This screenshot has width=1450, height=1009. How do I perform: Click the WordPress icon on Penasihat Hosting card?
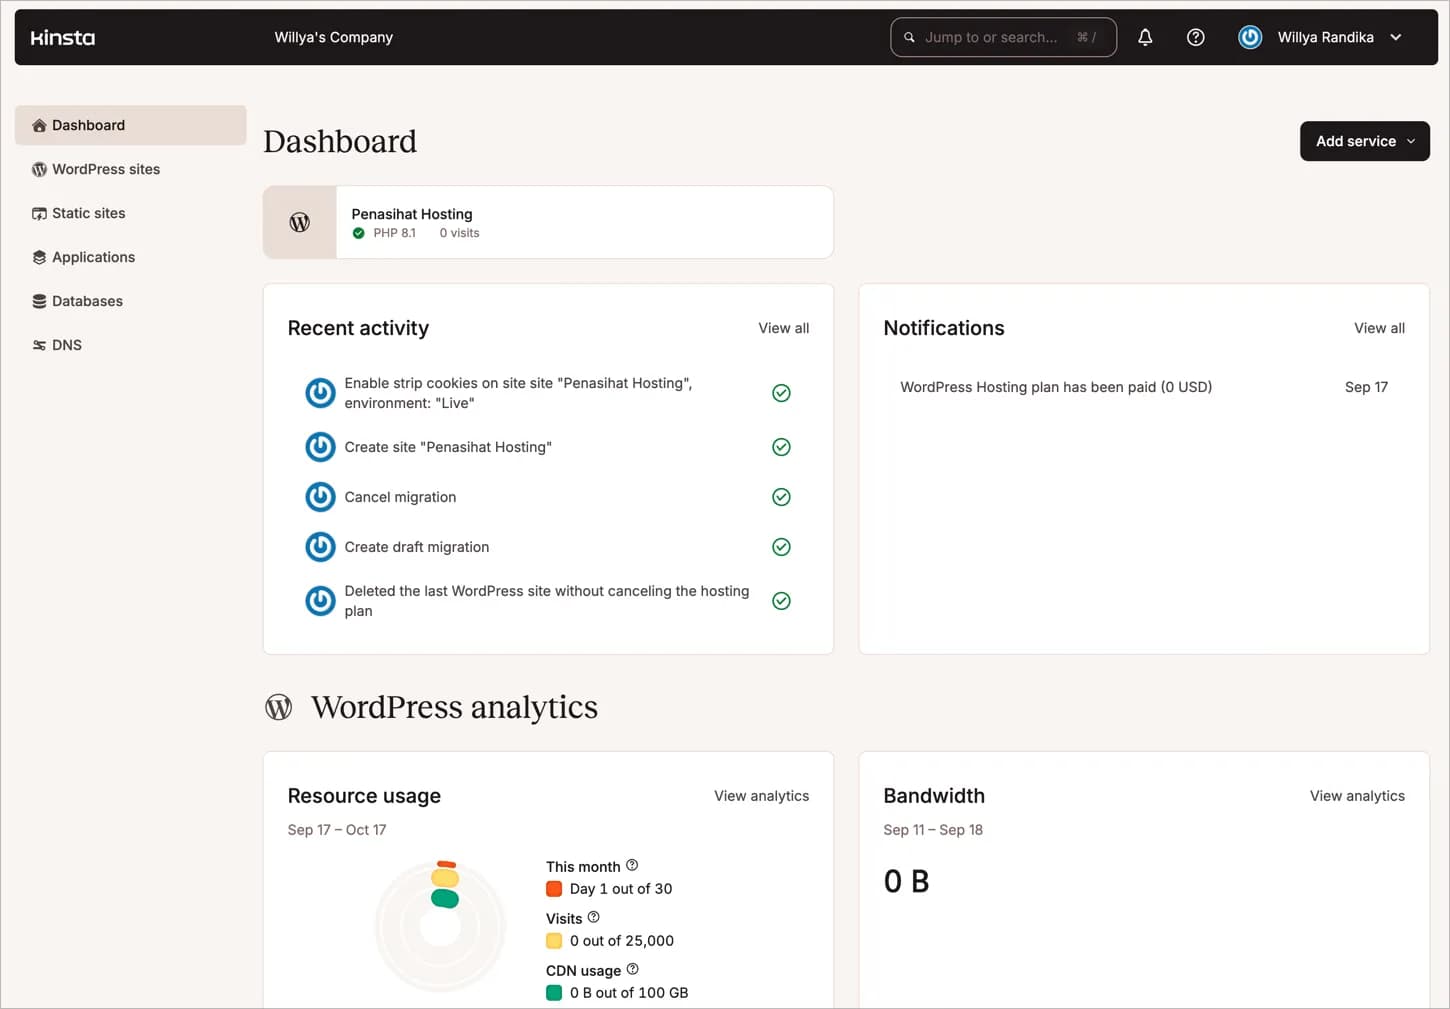click(x=299, y=222)
